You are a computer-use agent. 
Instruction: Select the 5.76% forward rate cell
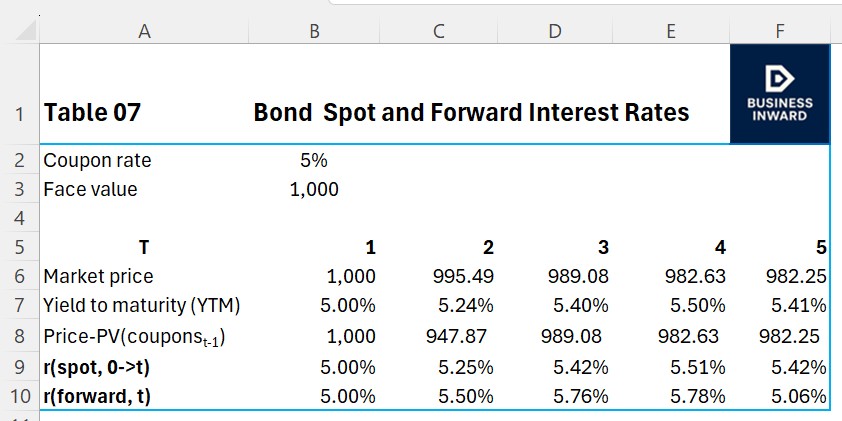[x=581, y=396]
